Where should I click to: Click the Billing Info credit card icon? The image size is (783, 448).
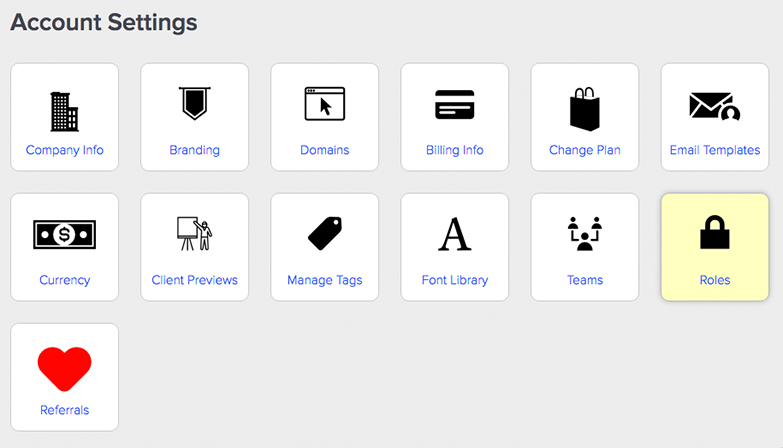pos(454,104)
